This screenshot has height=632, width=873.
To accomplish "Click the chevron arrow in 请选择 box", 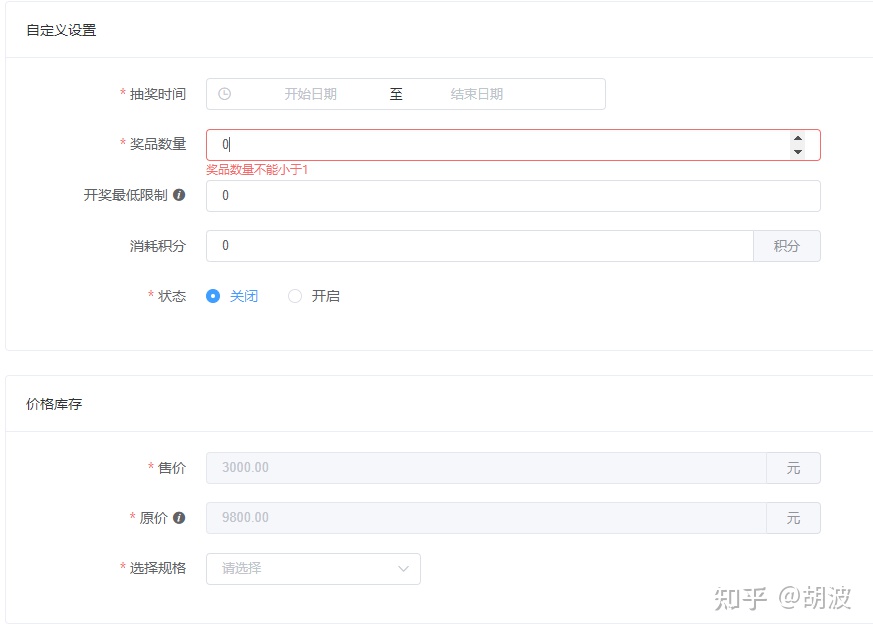I will point(403,568).
